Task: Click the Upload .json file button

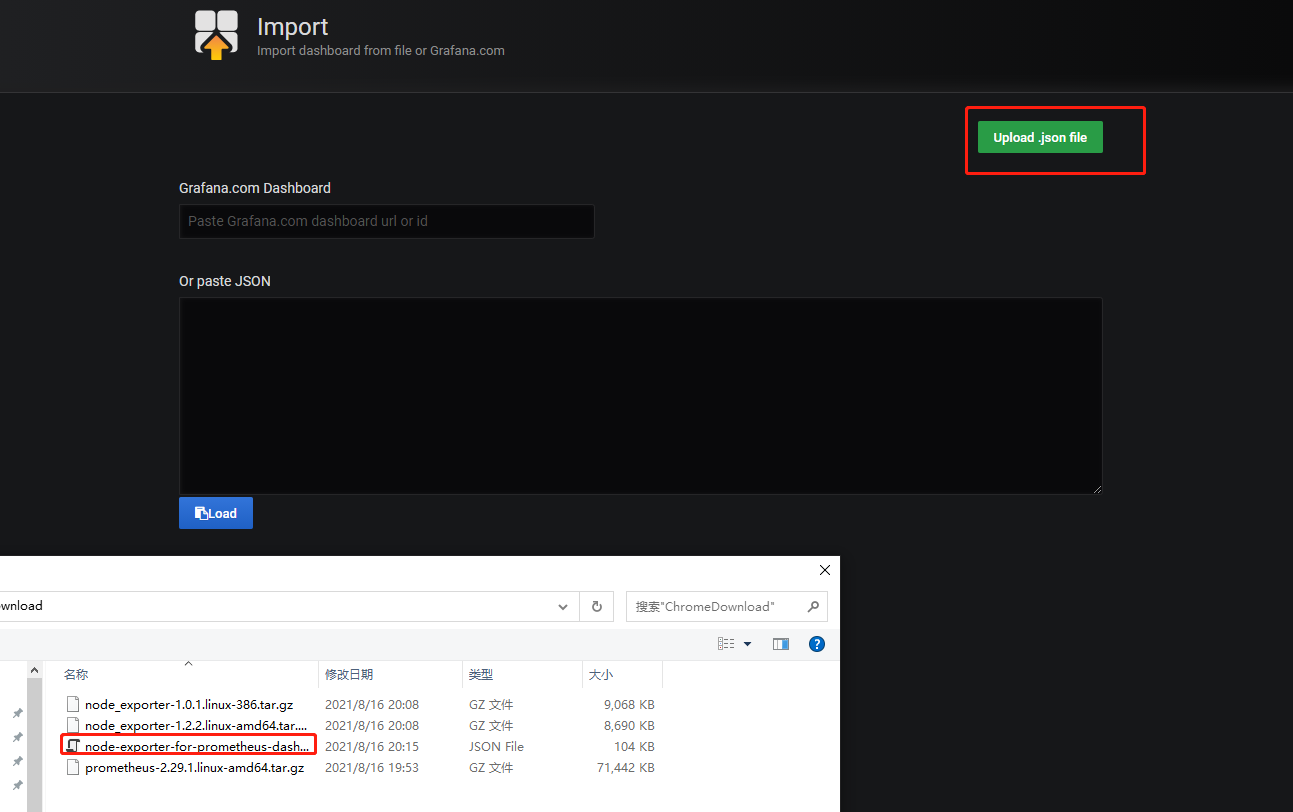Action: [1040, 137]
